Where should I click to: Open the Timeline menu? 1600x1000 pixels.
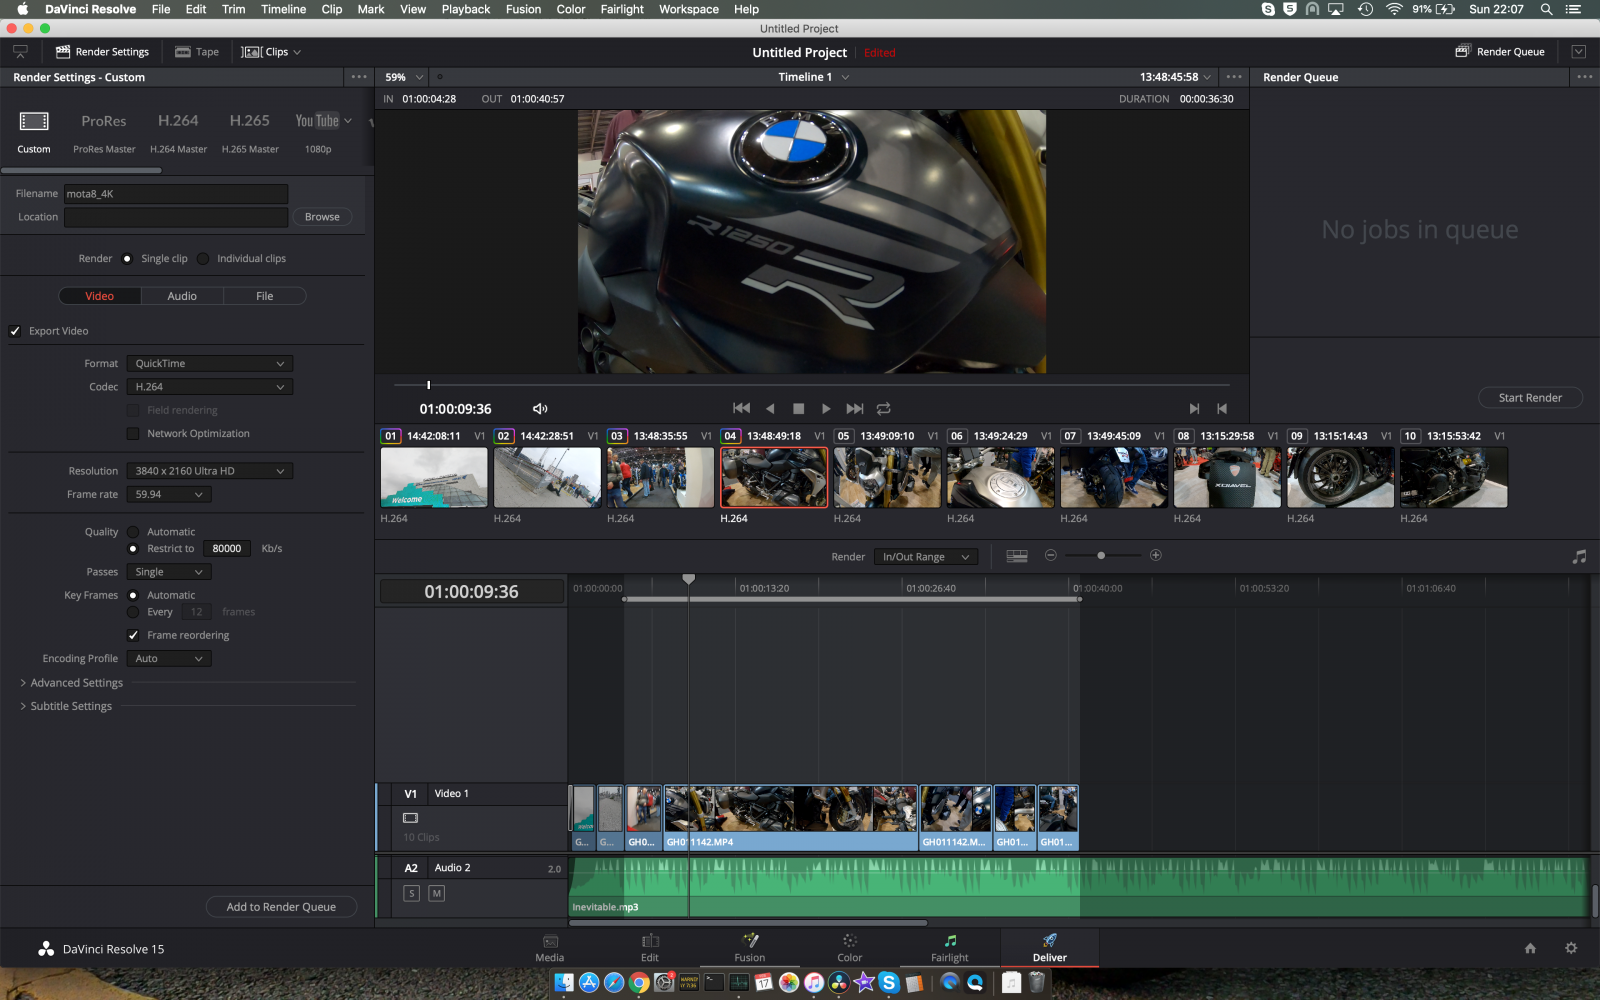click(284, 9)
